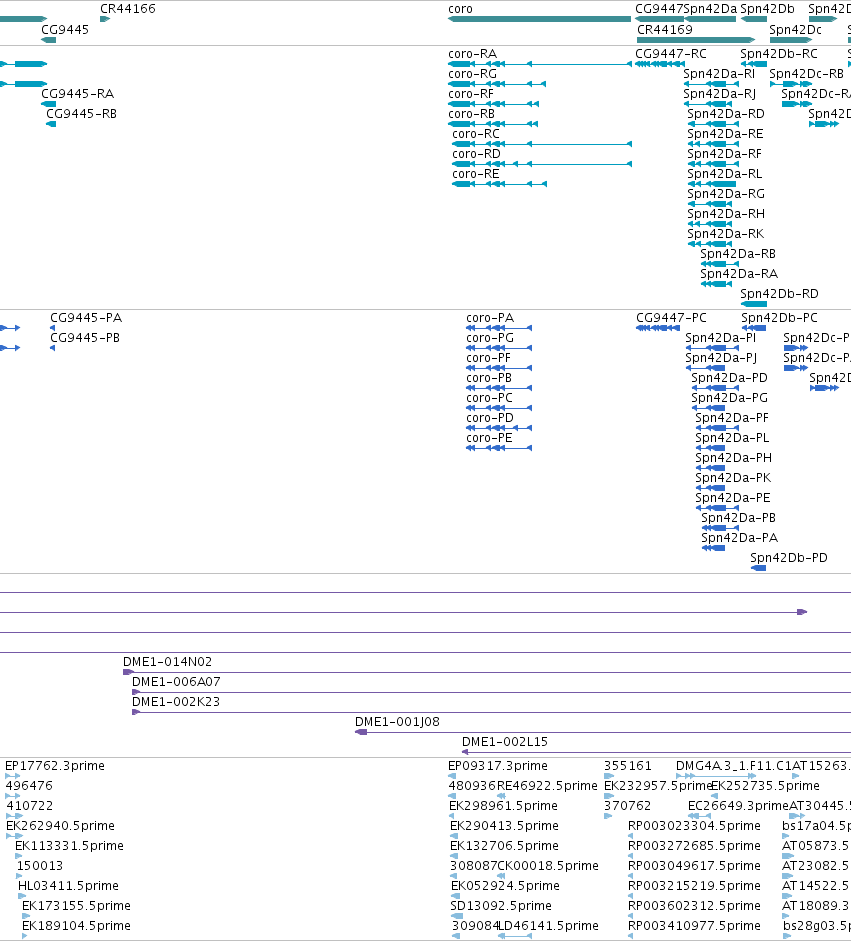Click protein coro-PF
The height and width of the screenshot is (941, 851).
coord(488,358)
